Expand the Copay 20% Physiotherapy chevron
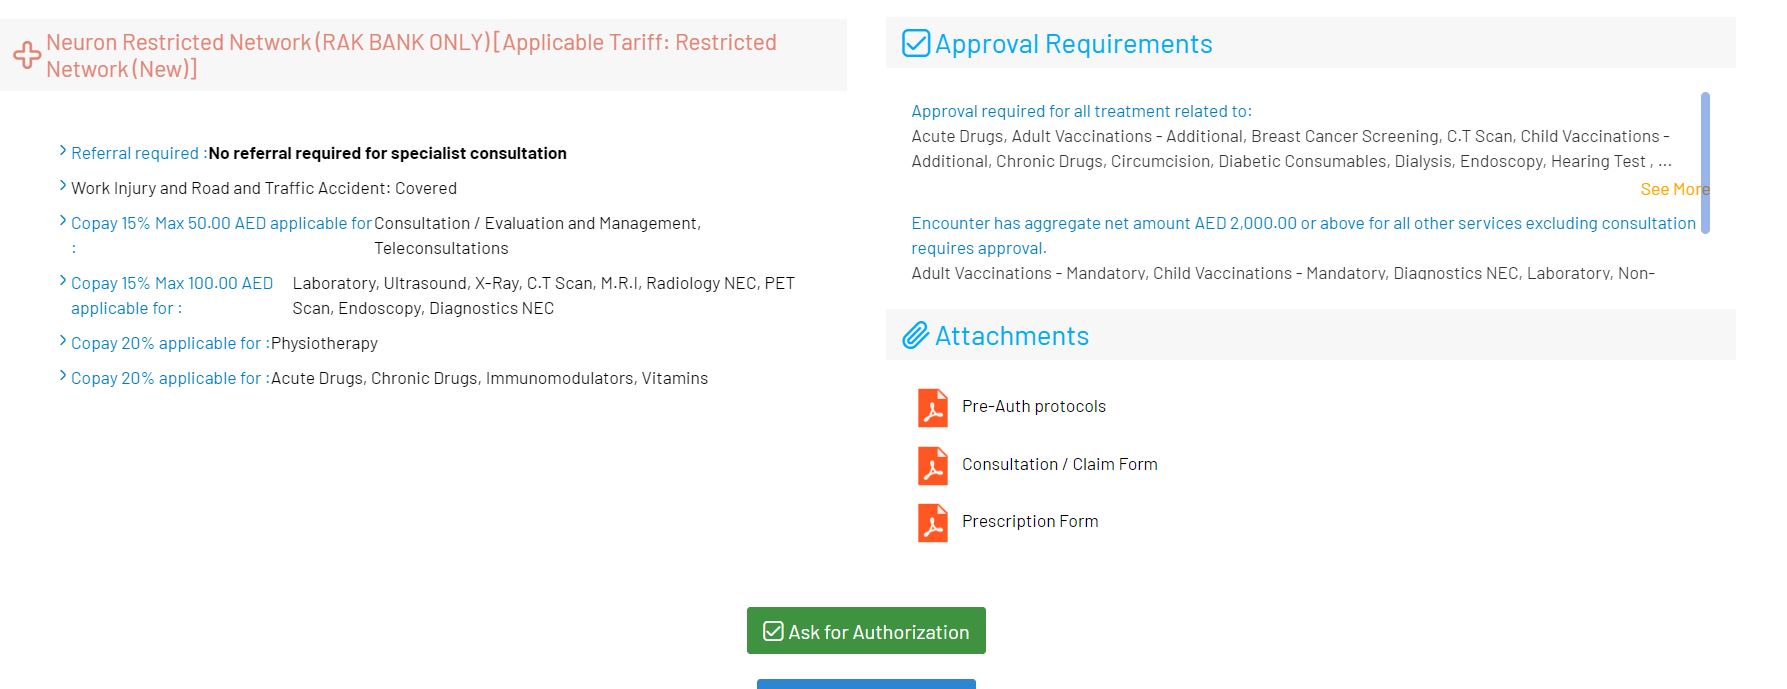1787x689 pixels. [x=63, y=341]
